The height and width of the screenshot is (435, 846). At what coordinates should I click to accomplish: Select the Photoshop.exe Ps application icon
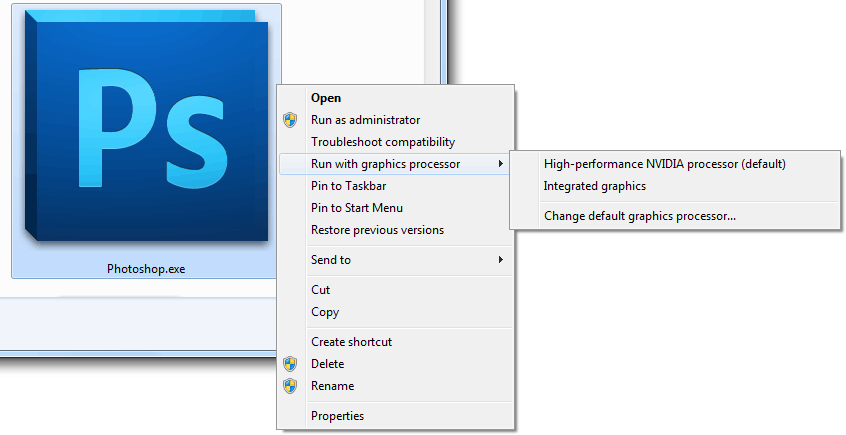click(x=147, y=125)
